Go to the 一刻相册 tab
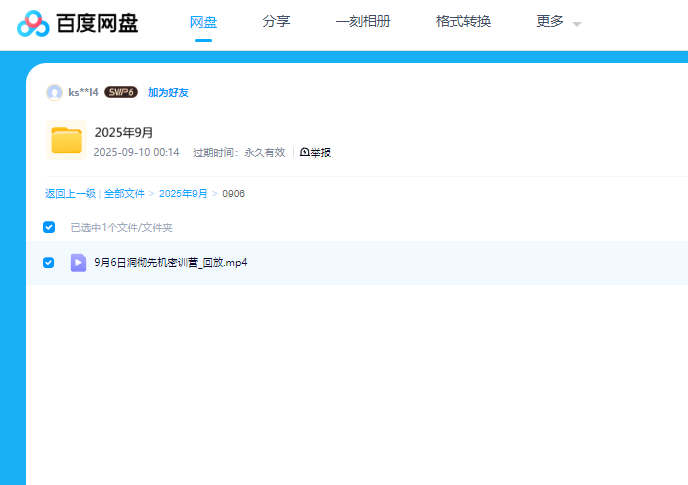 click(x=363, y=22)
